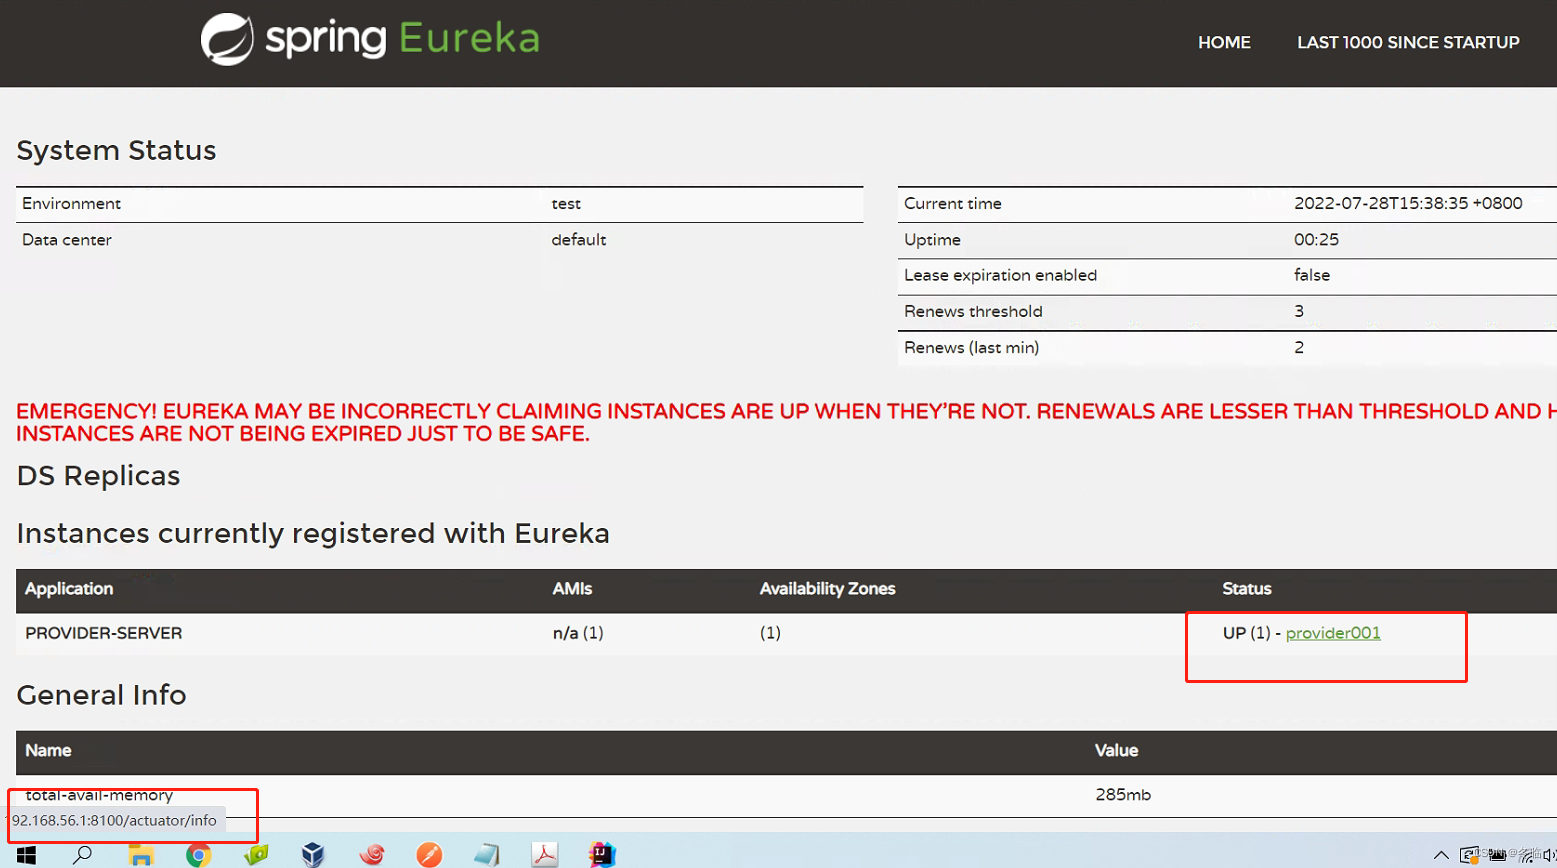Click the Value column header in General Info
Viewport: 1557px width, 868px height.
click(x=1116, y=750)
